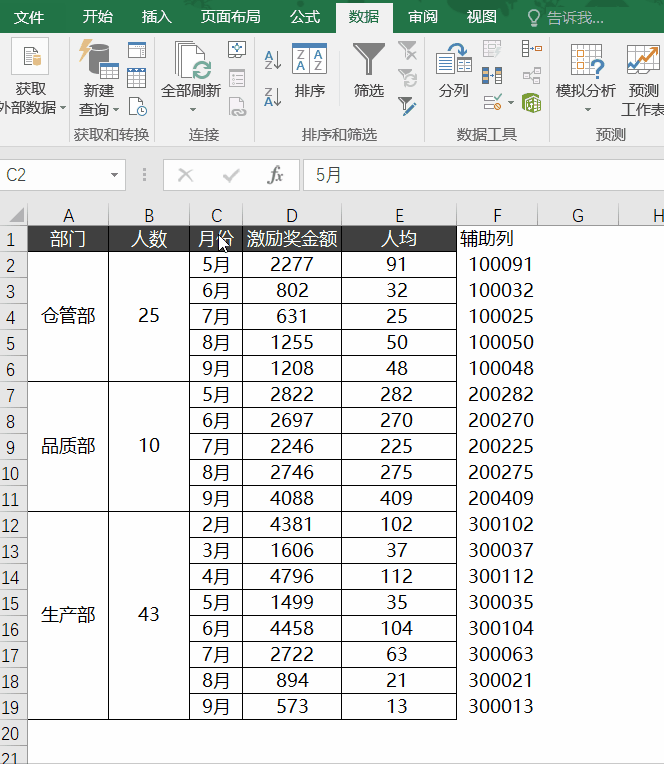Click Clear filter icon
The image size is (664, 764).
(x=407, y=50)
